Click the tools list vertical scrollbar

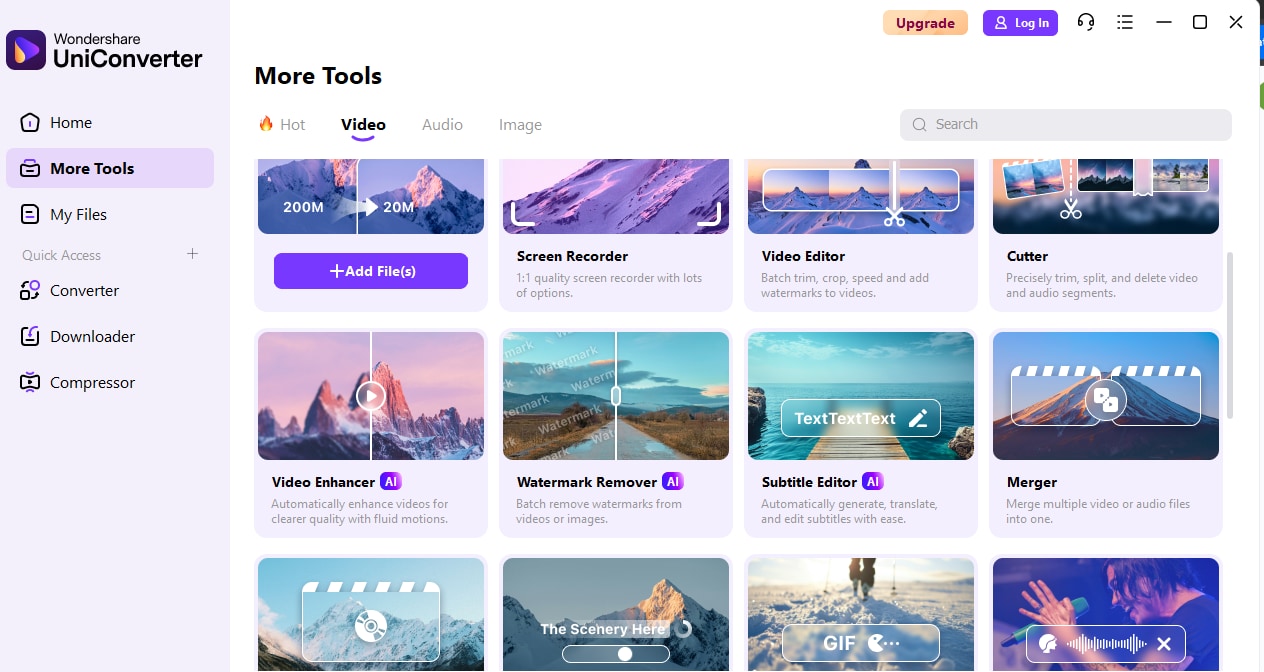tap(1230, 335)
